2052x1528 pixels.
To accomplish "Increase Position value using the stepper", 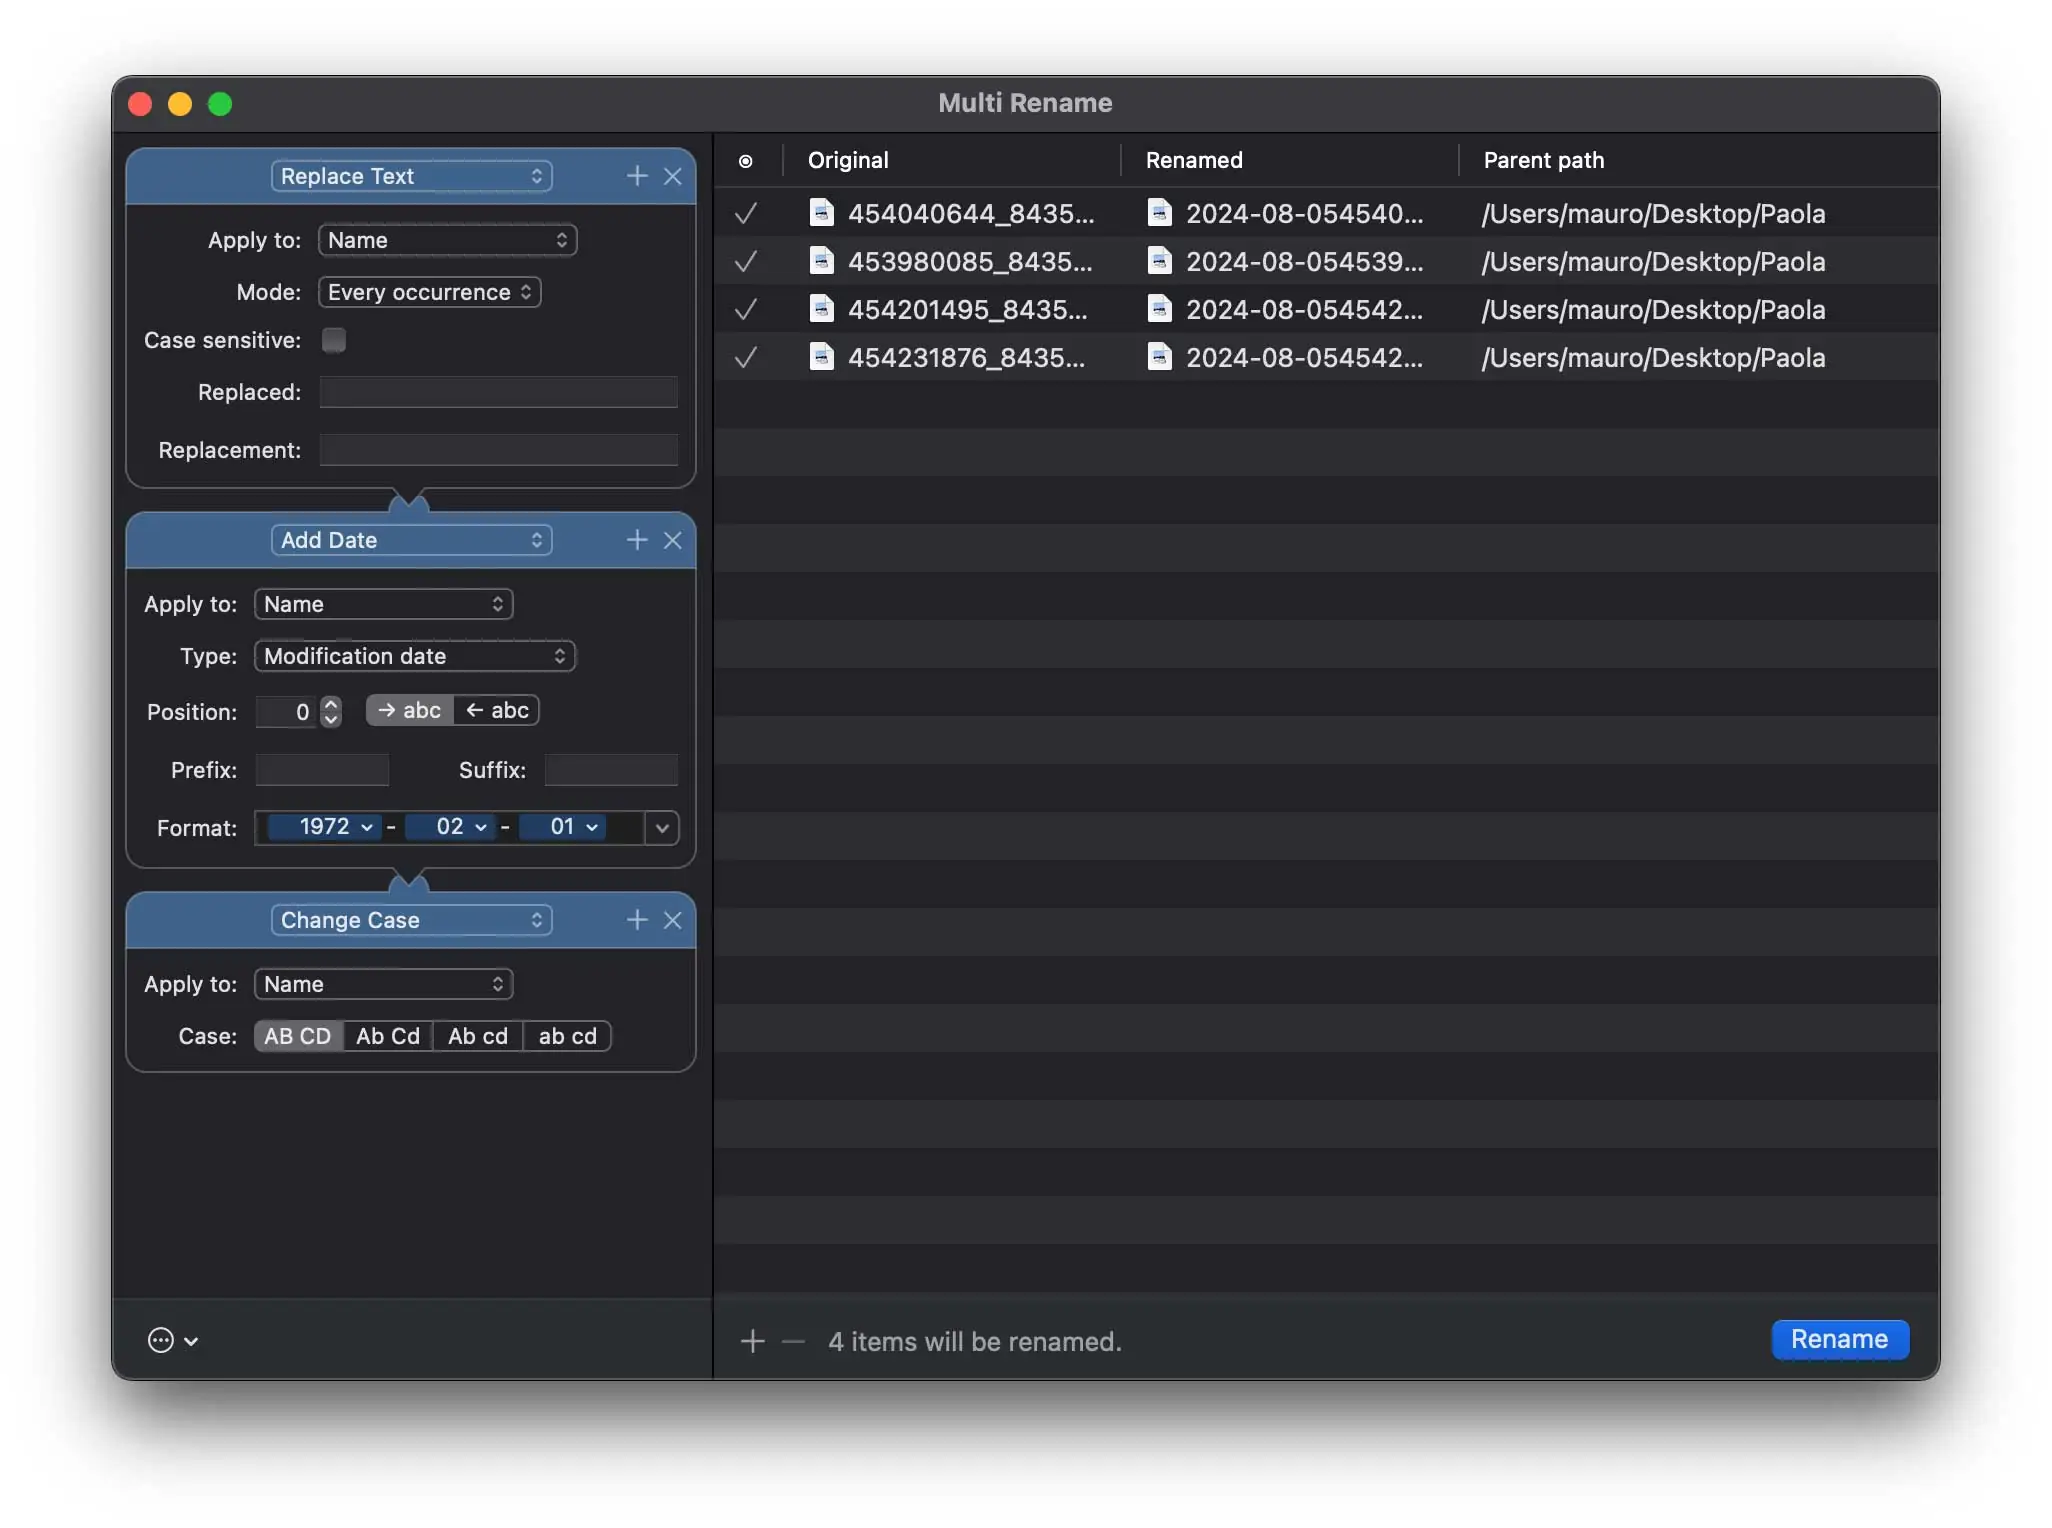I will (330, 703).
